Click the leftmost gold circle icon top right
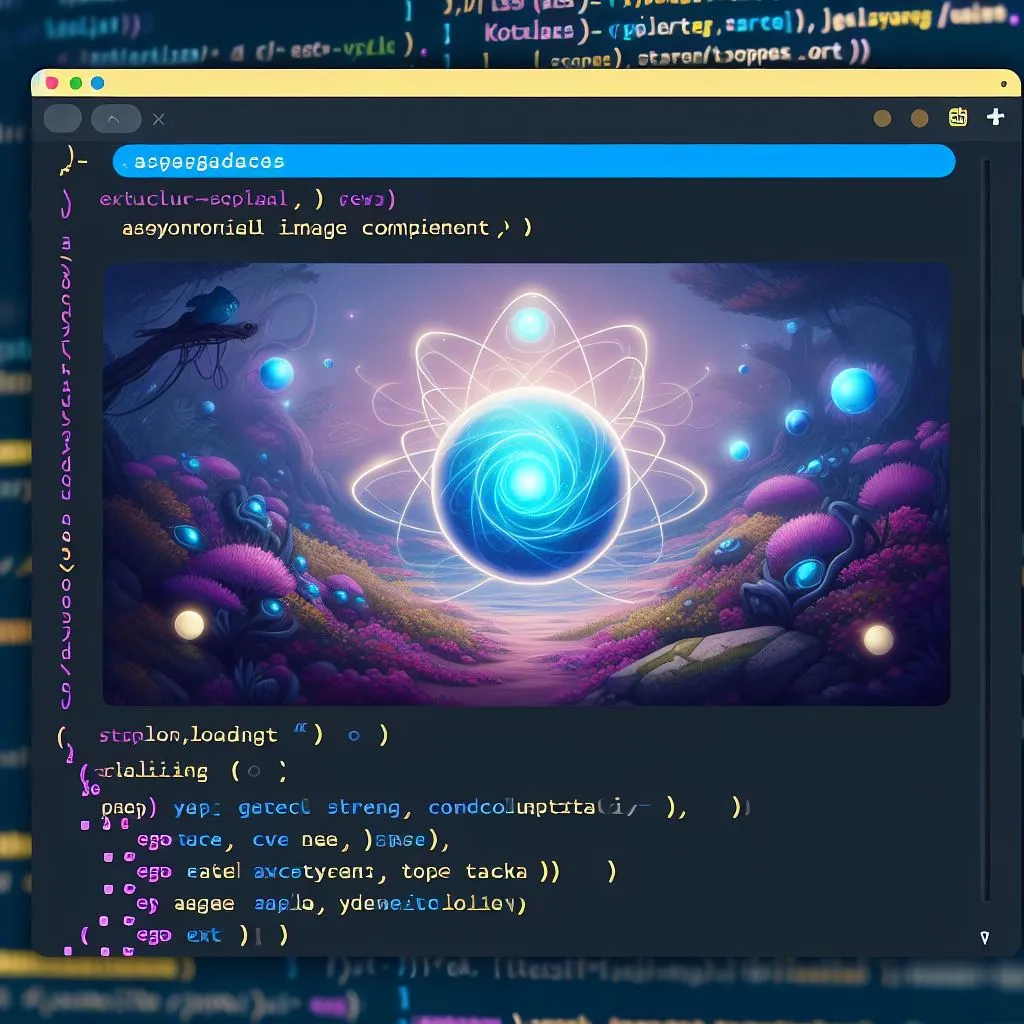Image resolution: width=1024 pixels, height=1024 pixels. pos(882,118)
